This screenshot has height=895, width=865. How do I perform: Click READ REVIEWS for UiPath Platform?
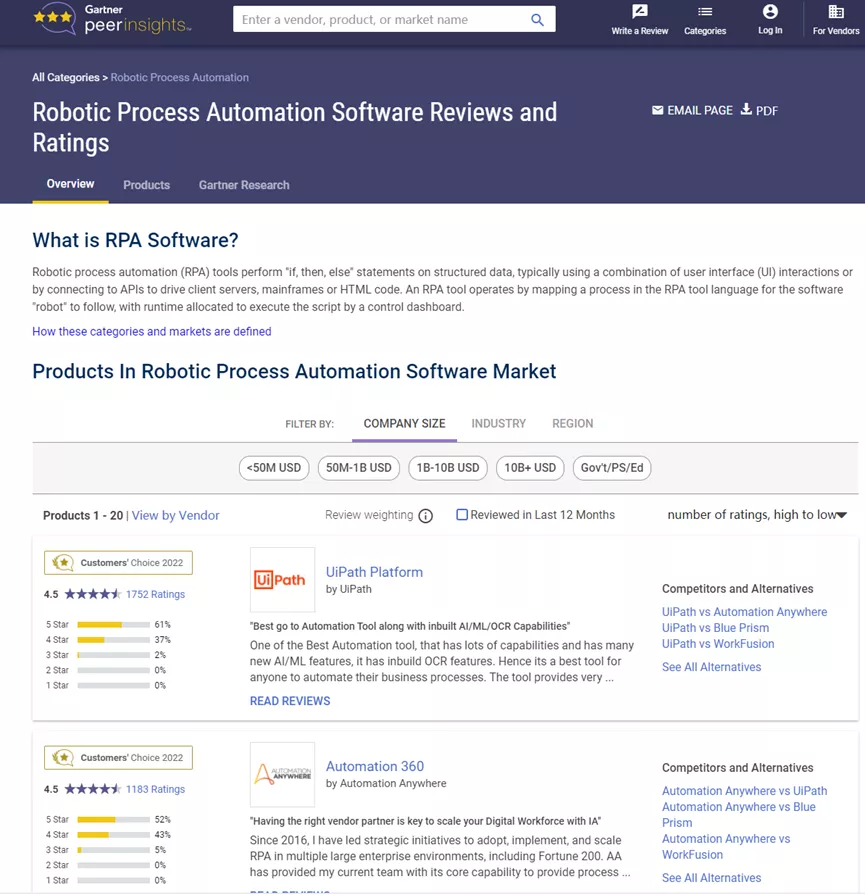[290, 701]
